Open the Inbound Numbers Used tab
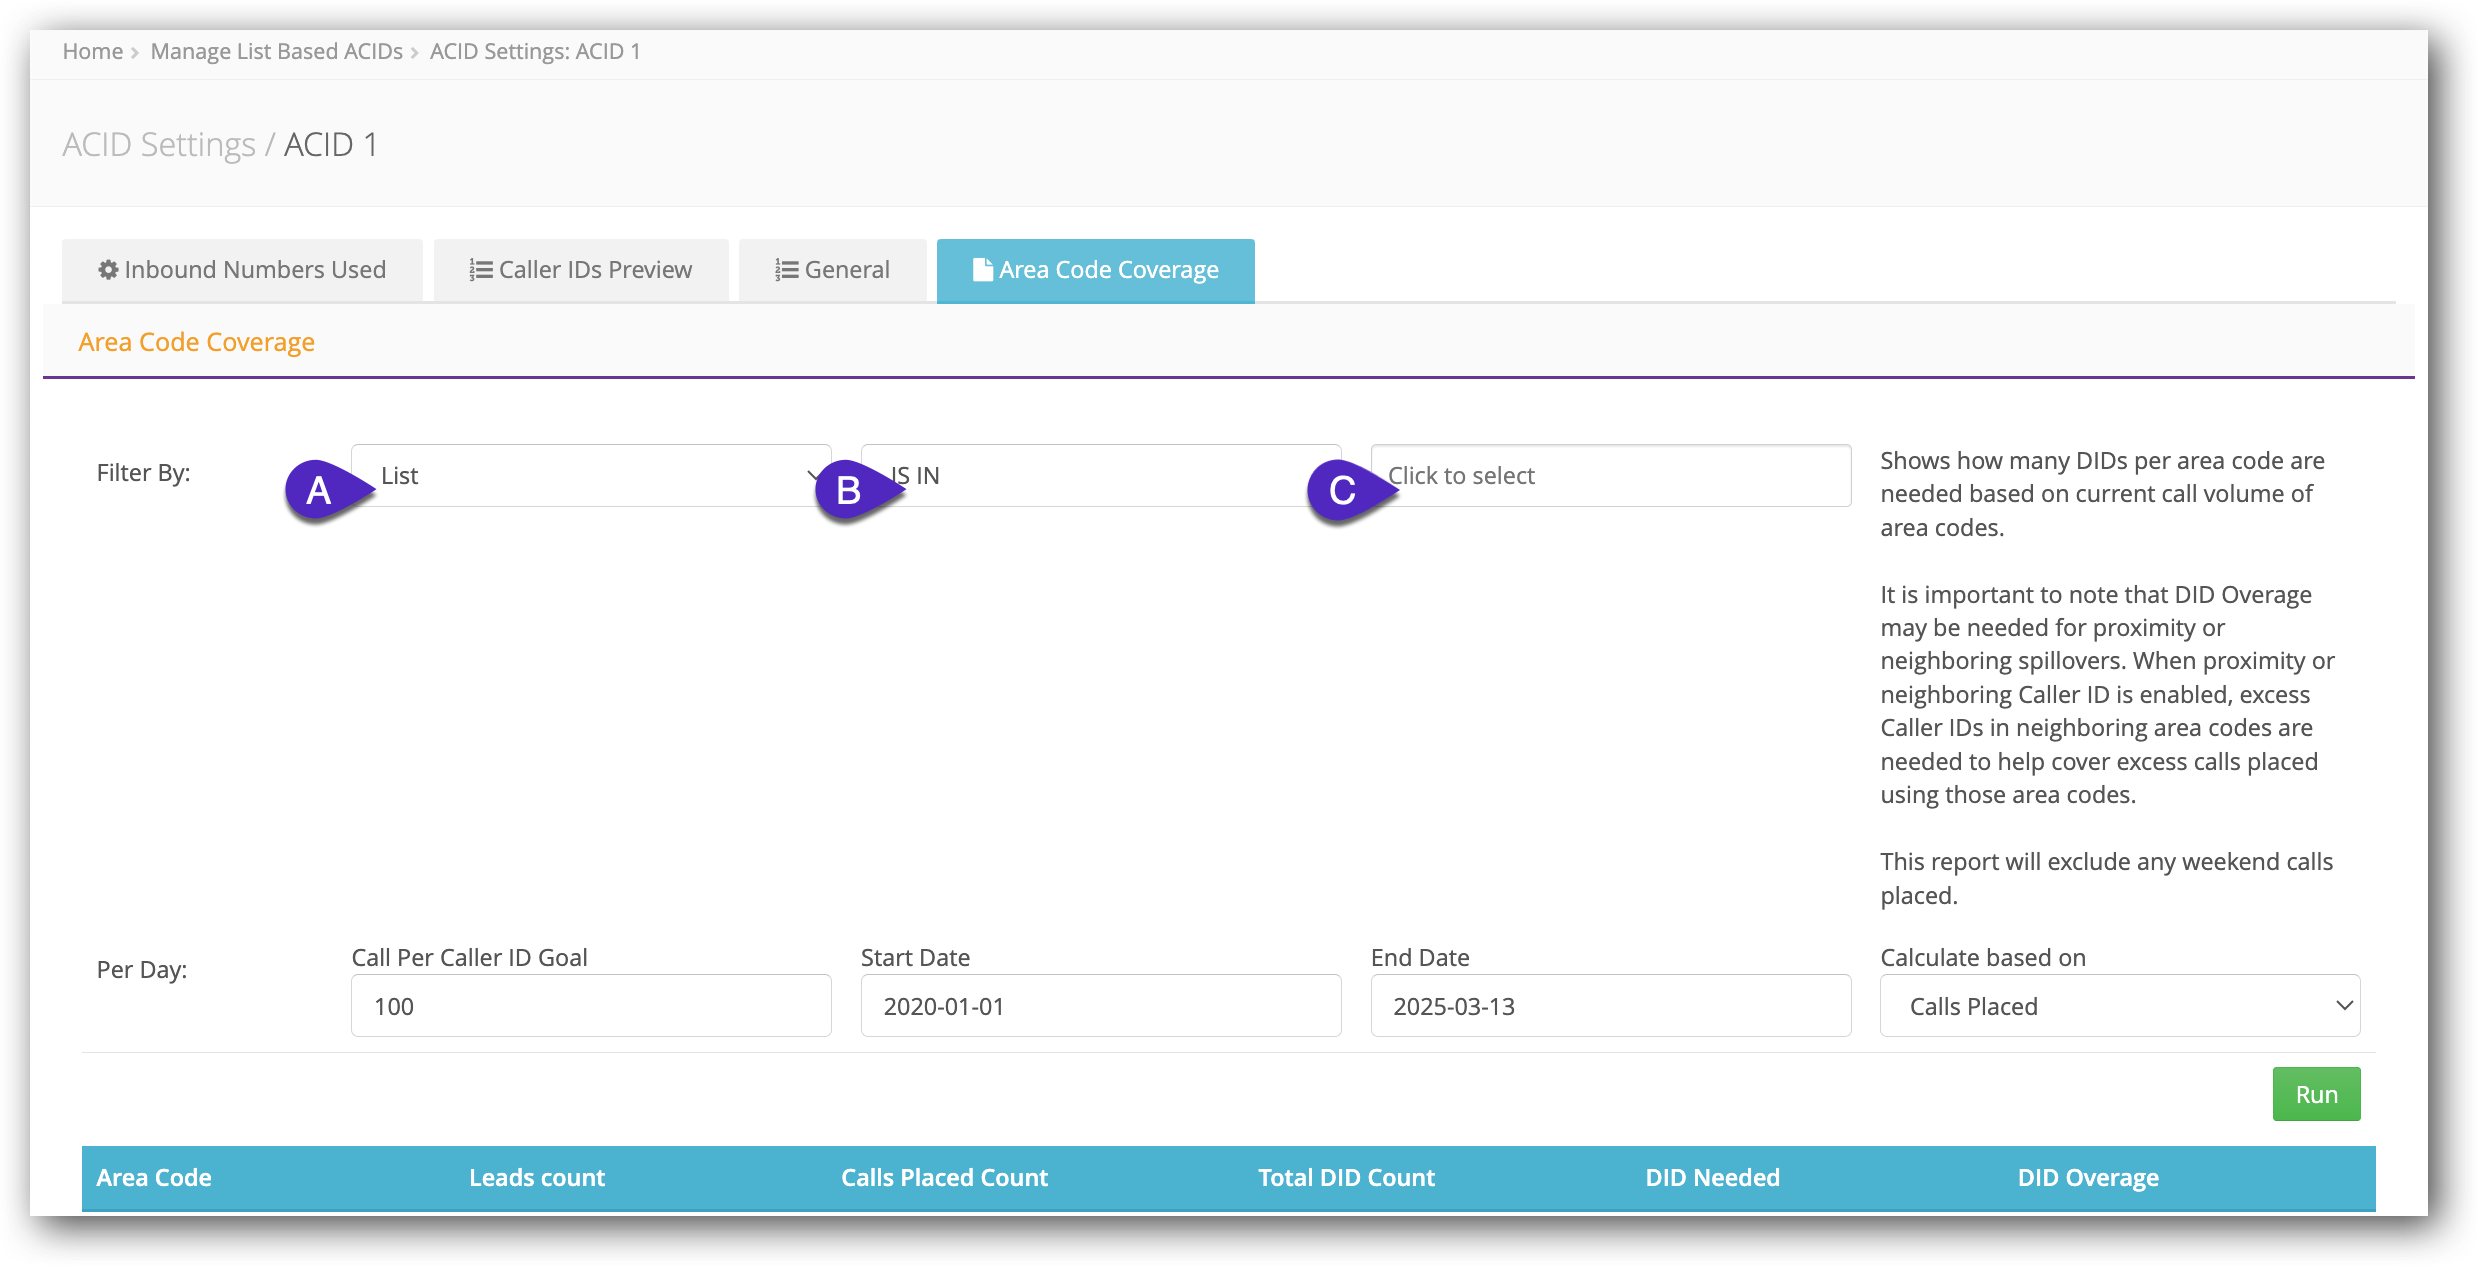 pyautogui.click(x=242, y=270)
